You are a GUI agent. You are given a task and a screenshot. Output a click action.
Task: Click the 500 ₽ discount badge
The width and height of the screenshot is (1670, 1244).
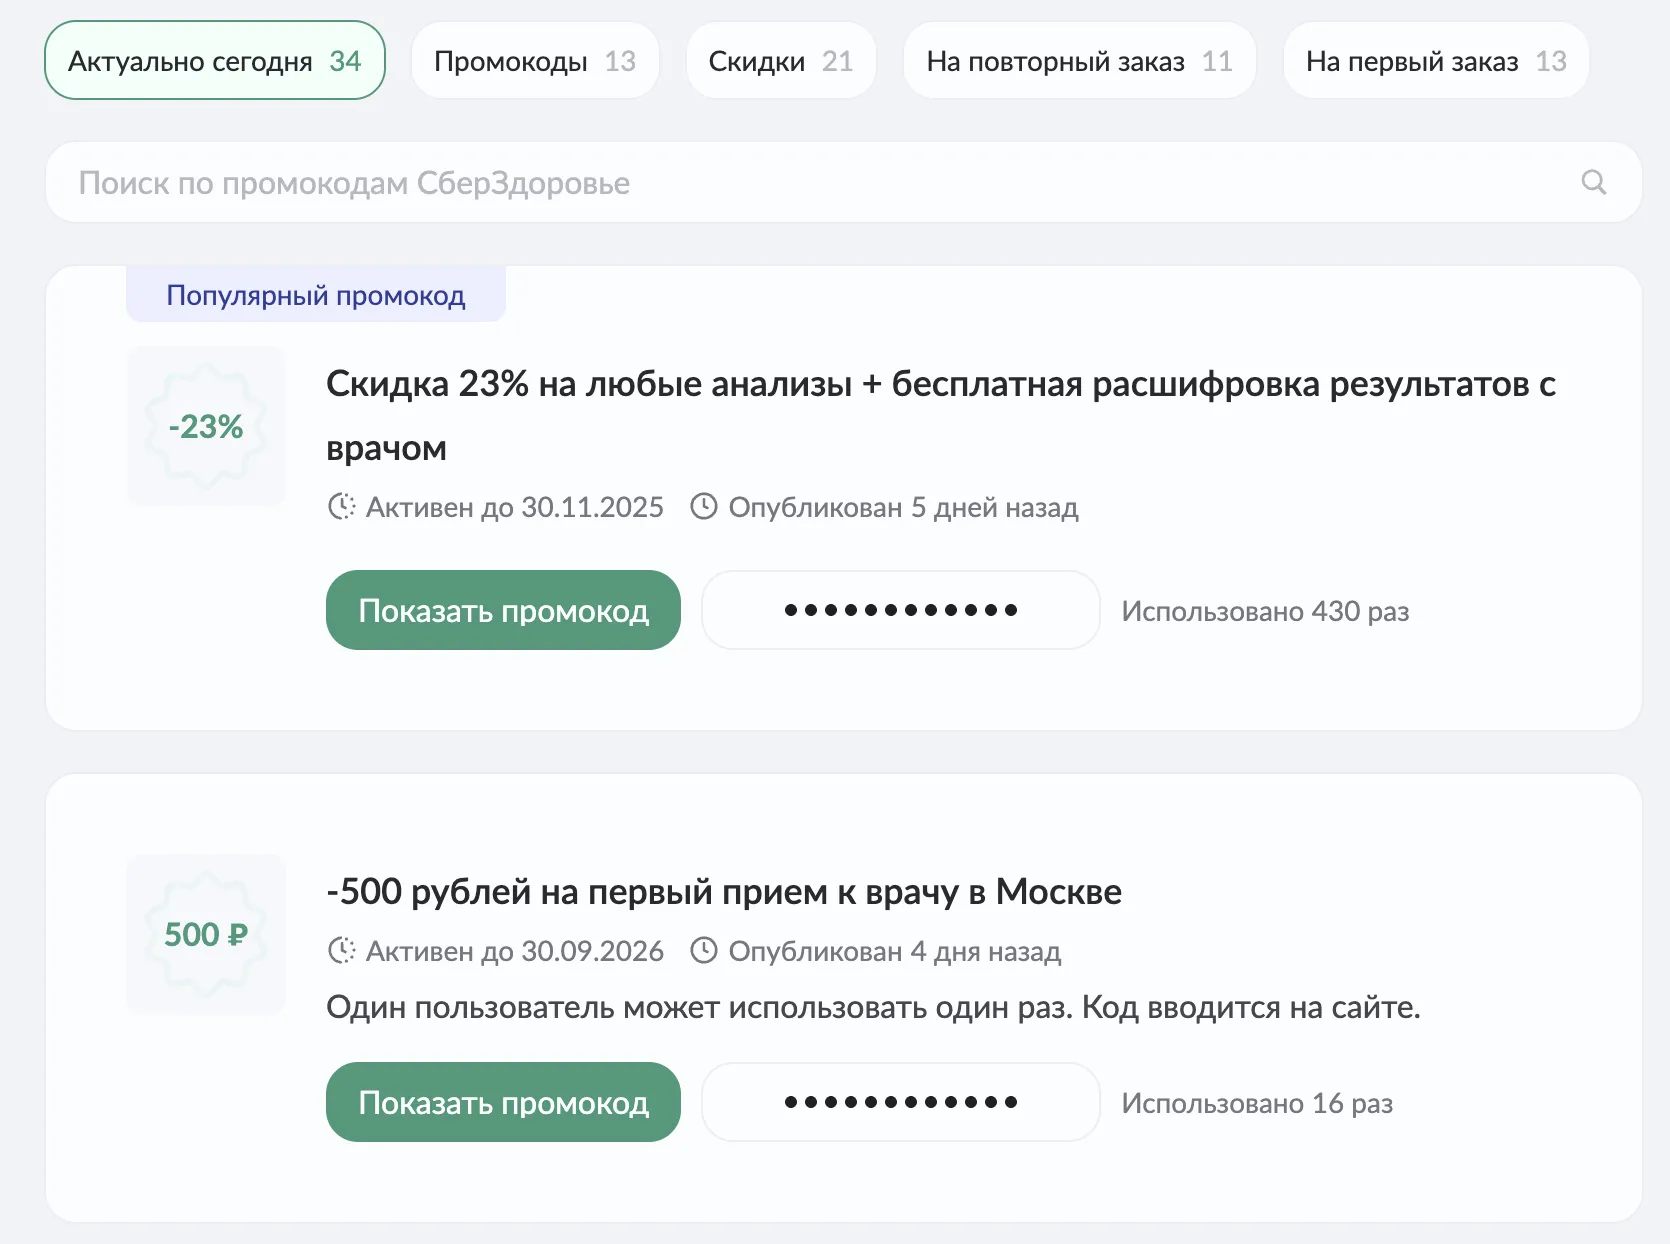(206, 935)
